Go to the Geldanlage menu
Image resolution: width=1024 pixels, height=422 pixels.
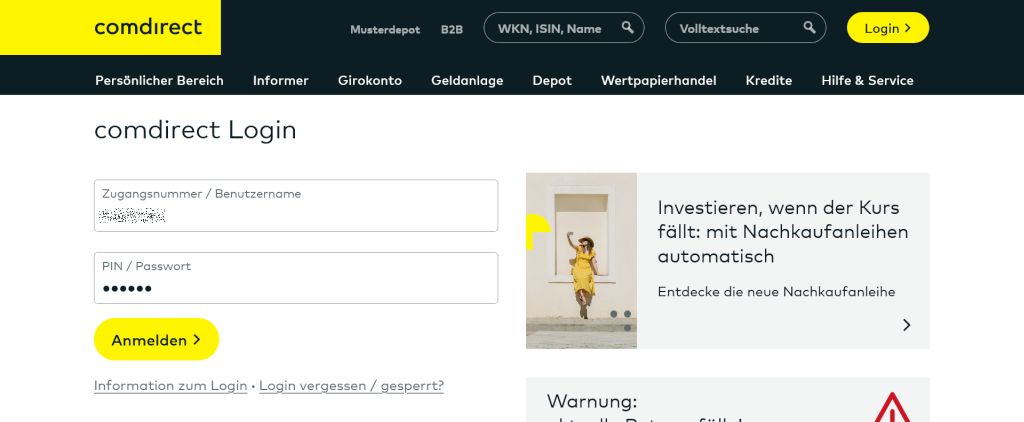467,80
